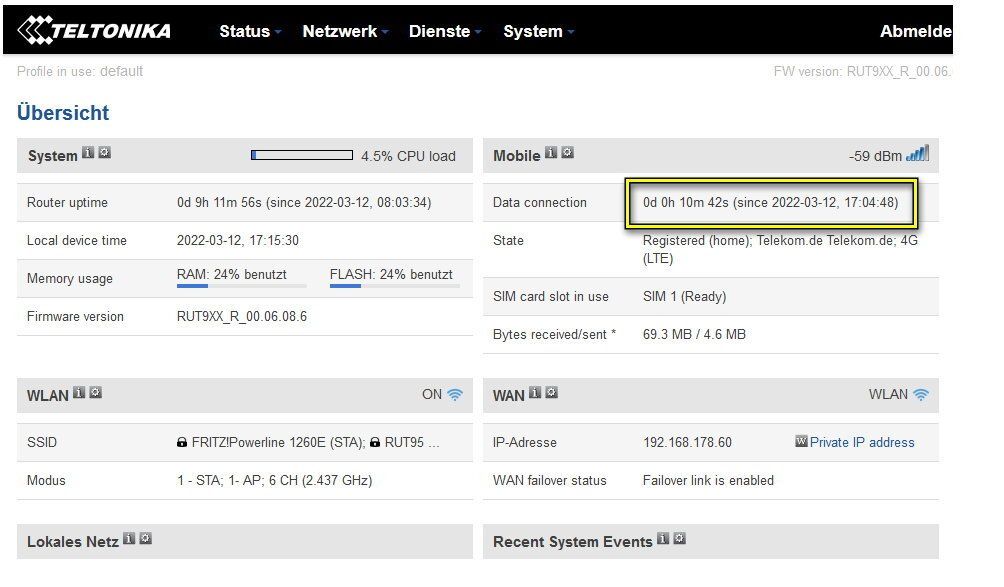The height and width of the screenshot is (587, 1004).
Task: Click the Mobile panel info icon
Action: click(x=551, y=154)
